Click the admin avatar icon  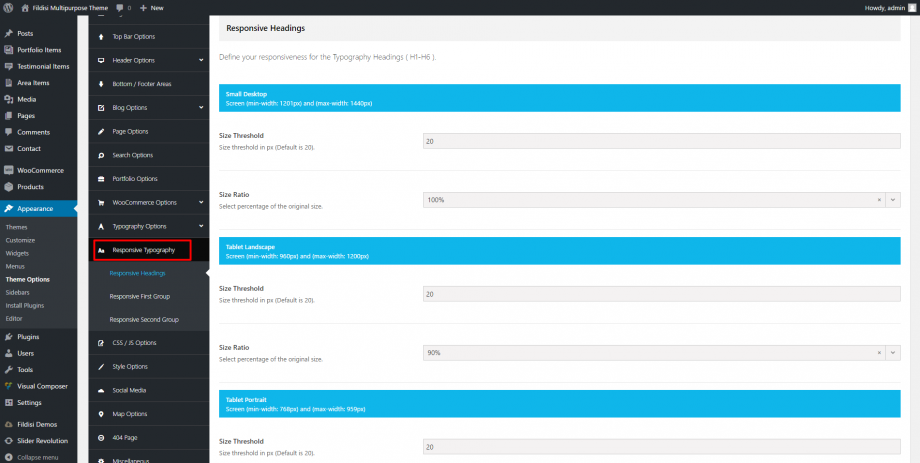coord(911,8)
